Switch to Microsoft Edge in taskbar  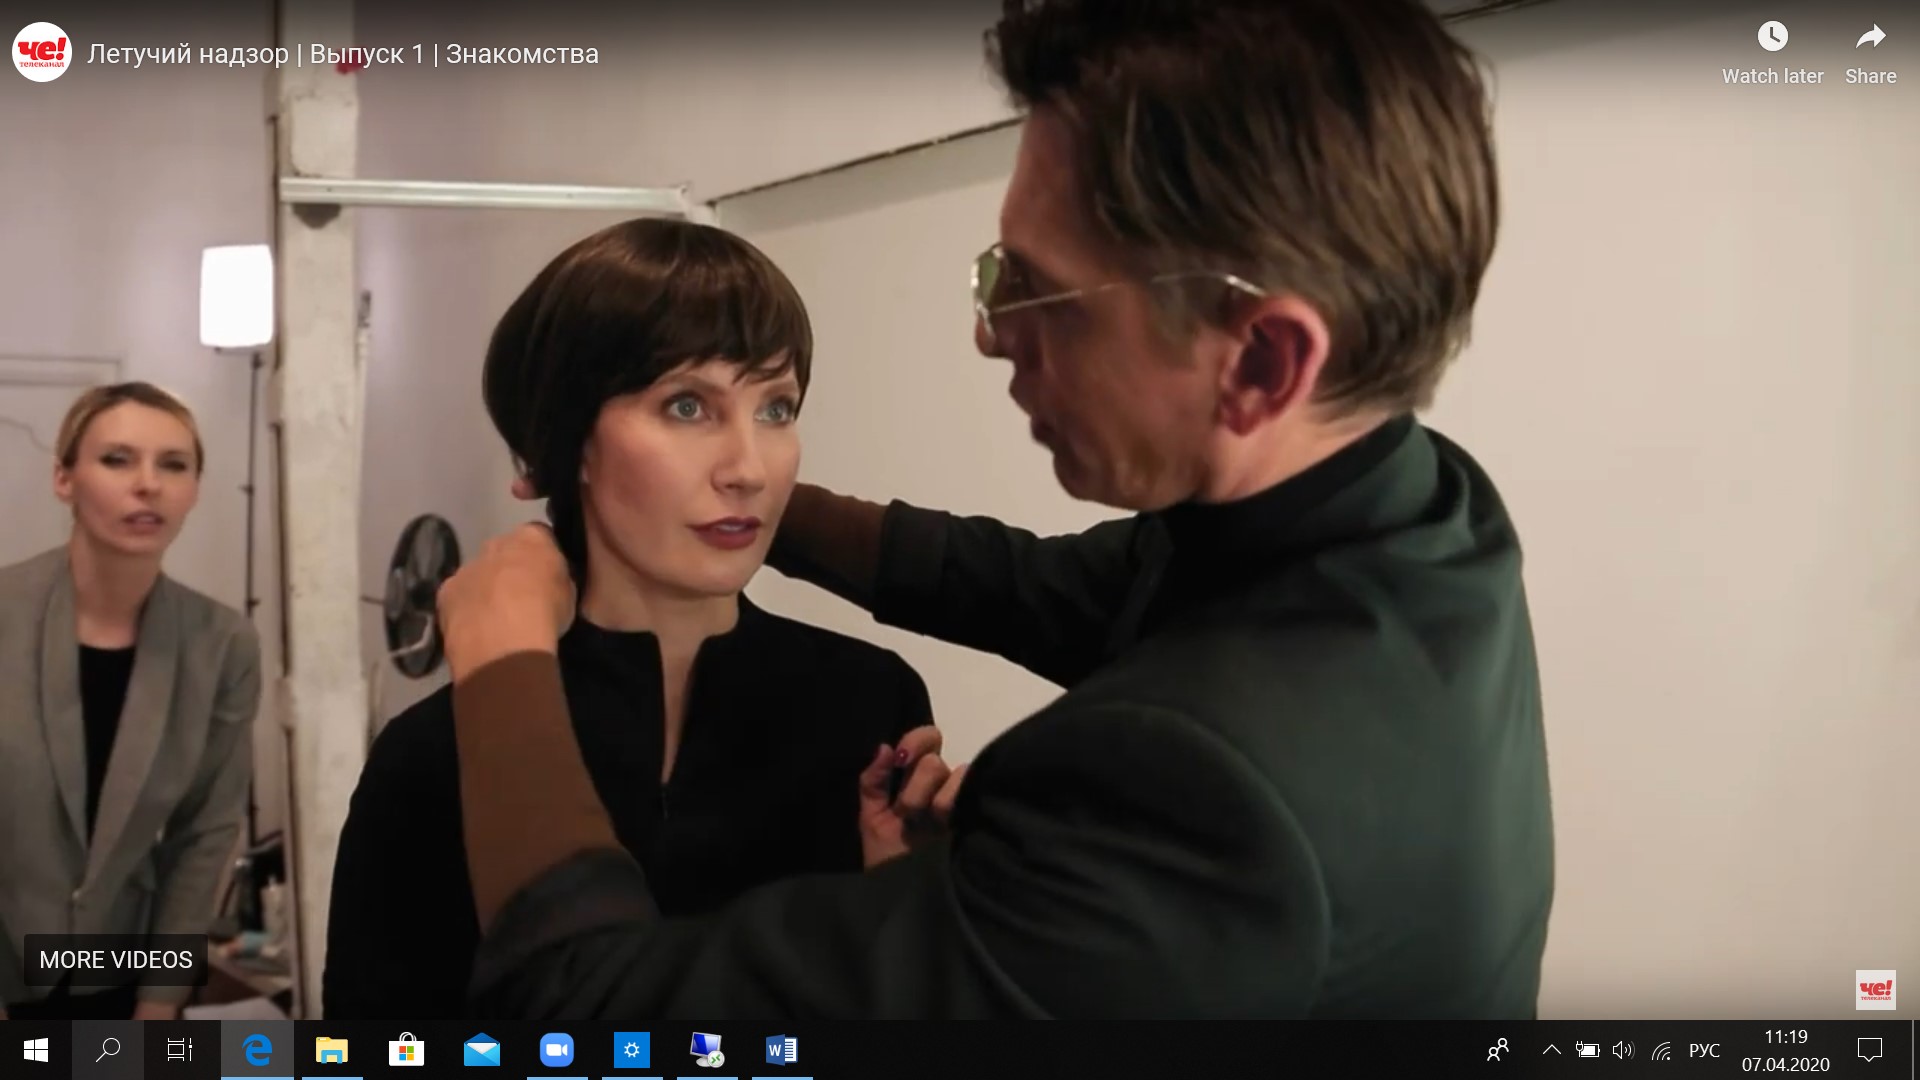pos(258,1050)
